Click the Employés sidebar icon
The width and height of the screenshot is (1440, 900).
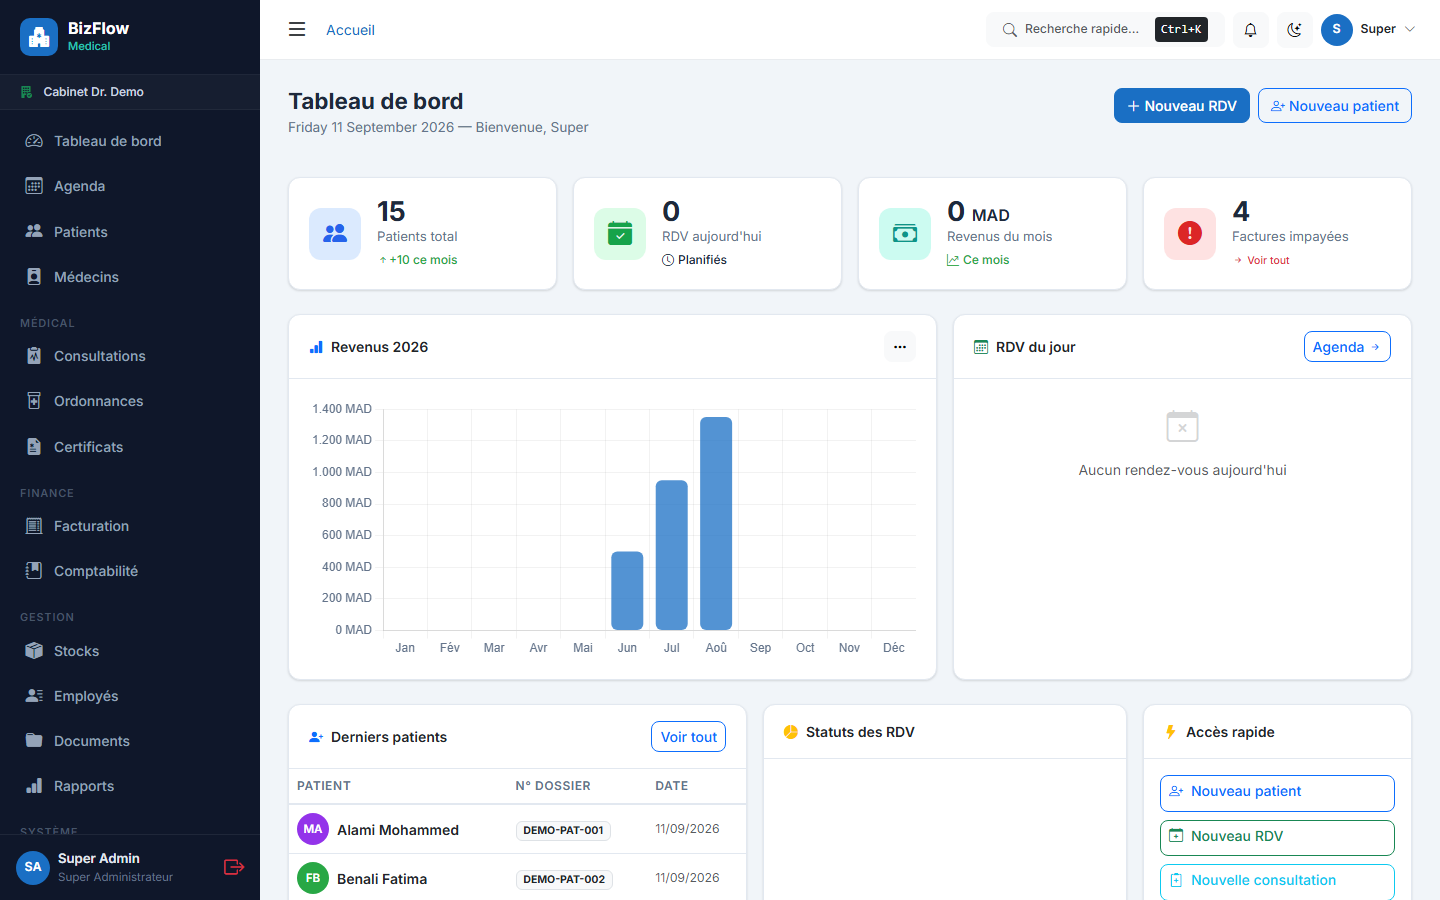click(34, 696)
